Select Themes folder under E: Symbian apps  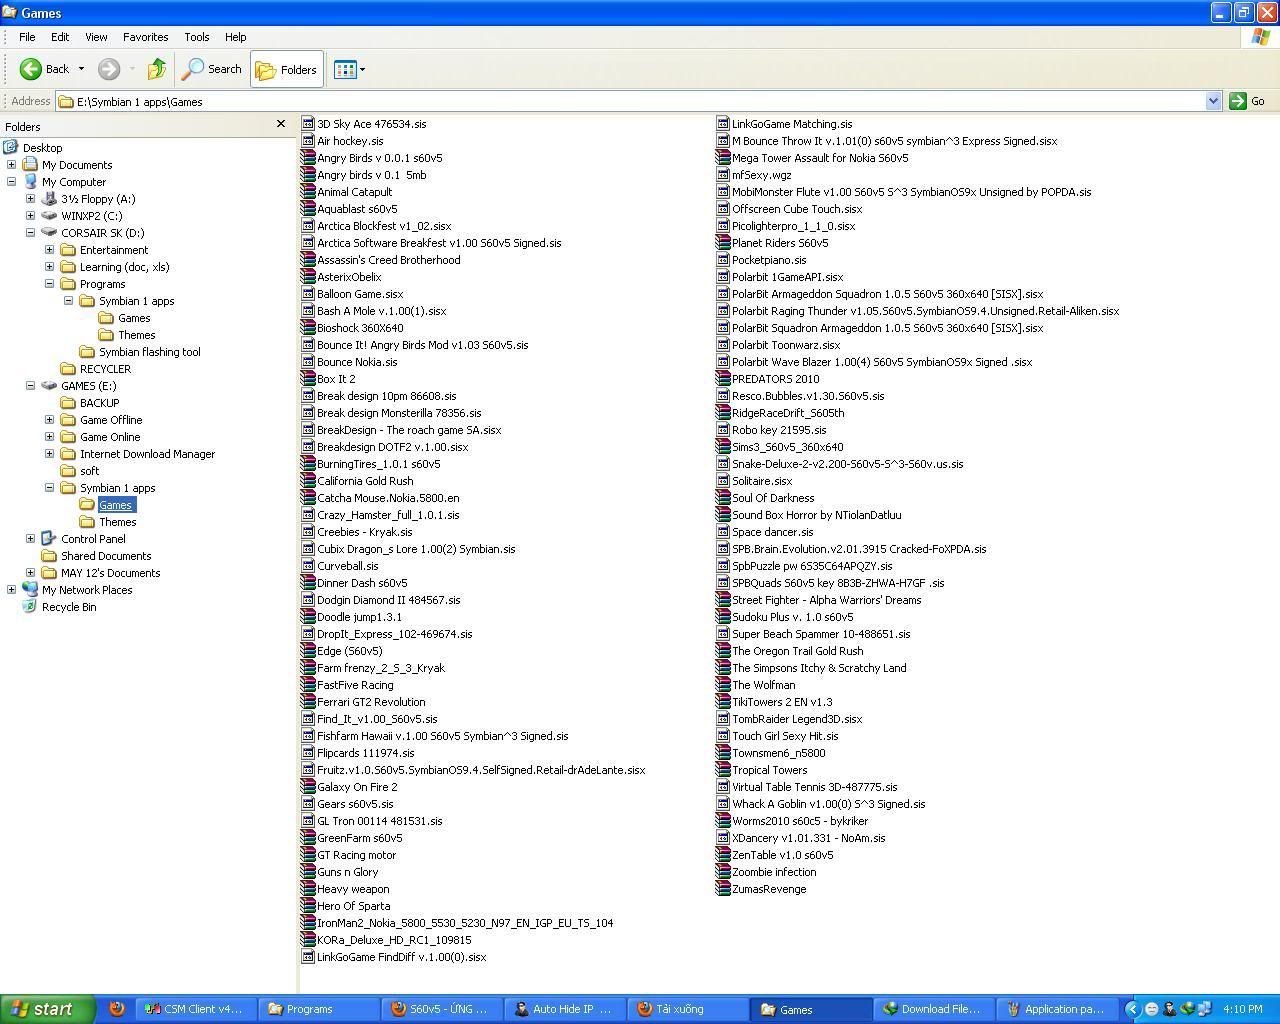coord(117,522)
